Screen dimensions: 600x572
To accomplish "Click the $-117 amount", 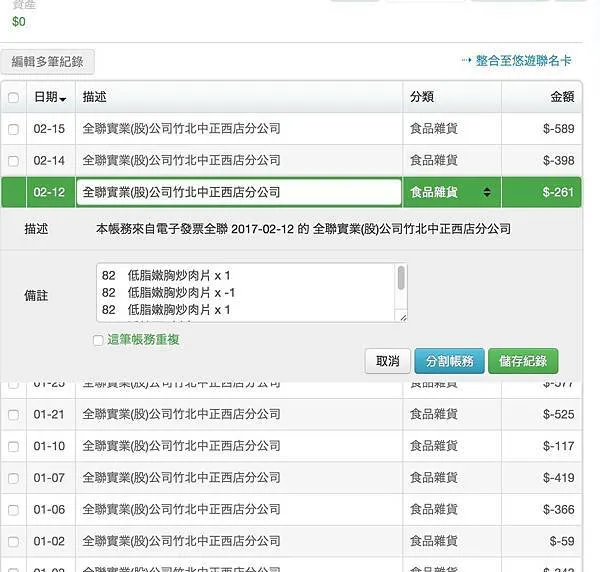I will point(558,446).
